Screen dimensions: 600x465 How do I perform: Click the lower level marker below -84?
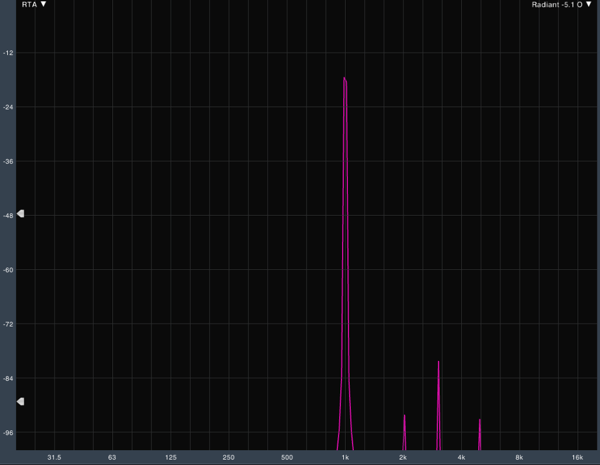pyautogui.click(x=21, y=401)
